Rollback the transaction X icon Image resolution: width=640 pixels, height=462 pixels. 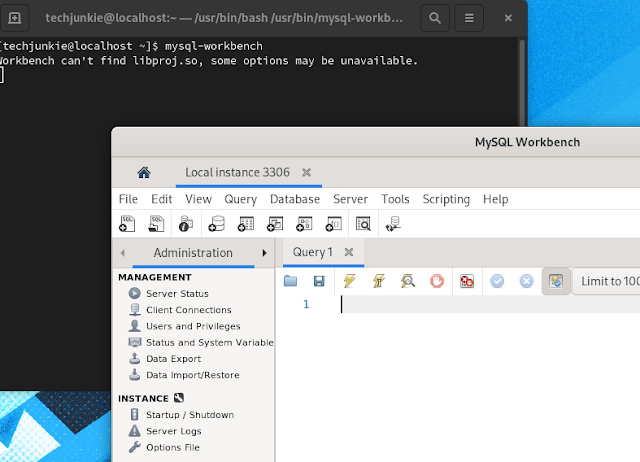pos(527,281)
